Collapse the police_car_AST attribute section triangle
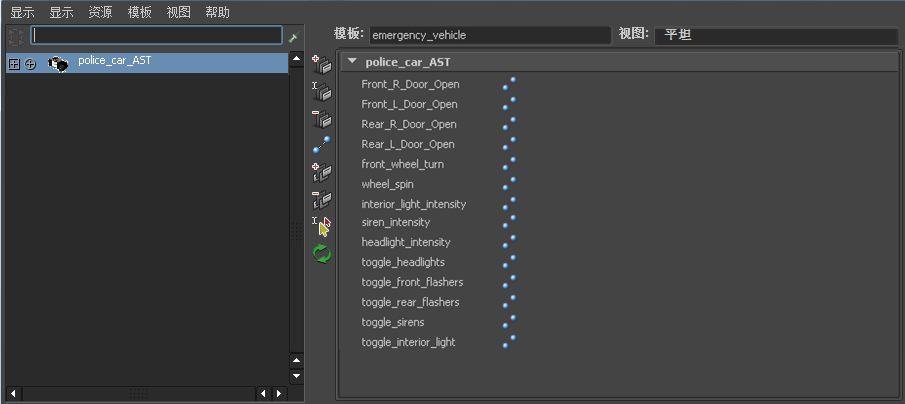The height and width of the screenshot is (404, 905). coord(353,62)
